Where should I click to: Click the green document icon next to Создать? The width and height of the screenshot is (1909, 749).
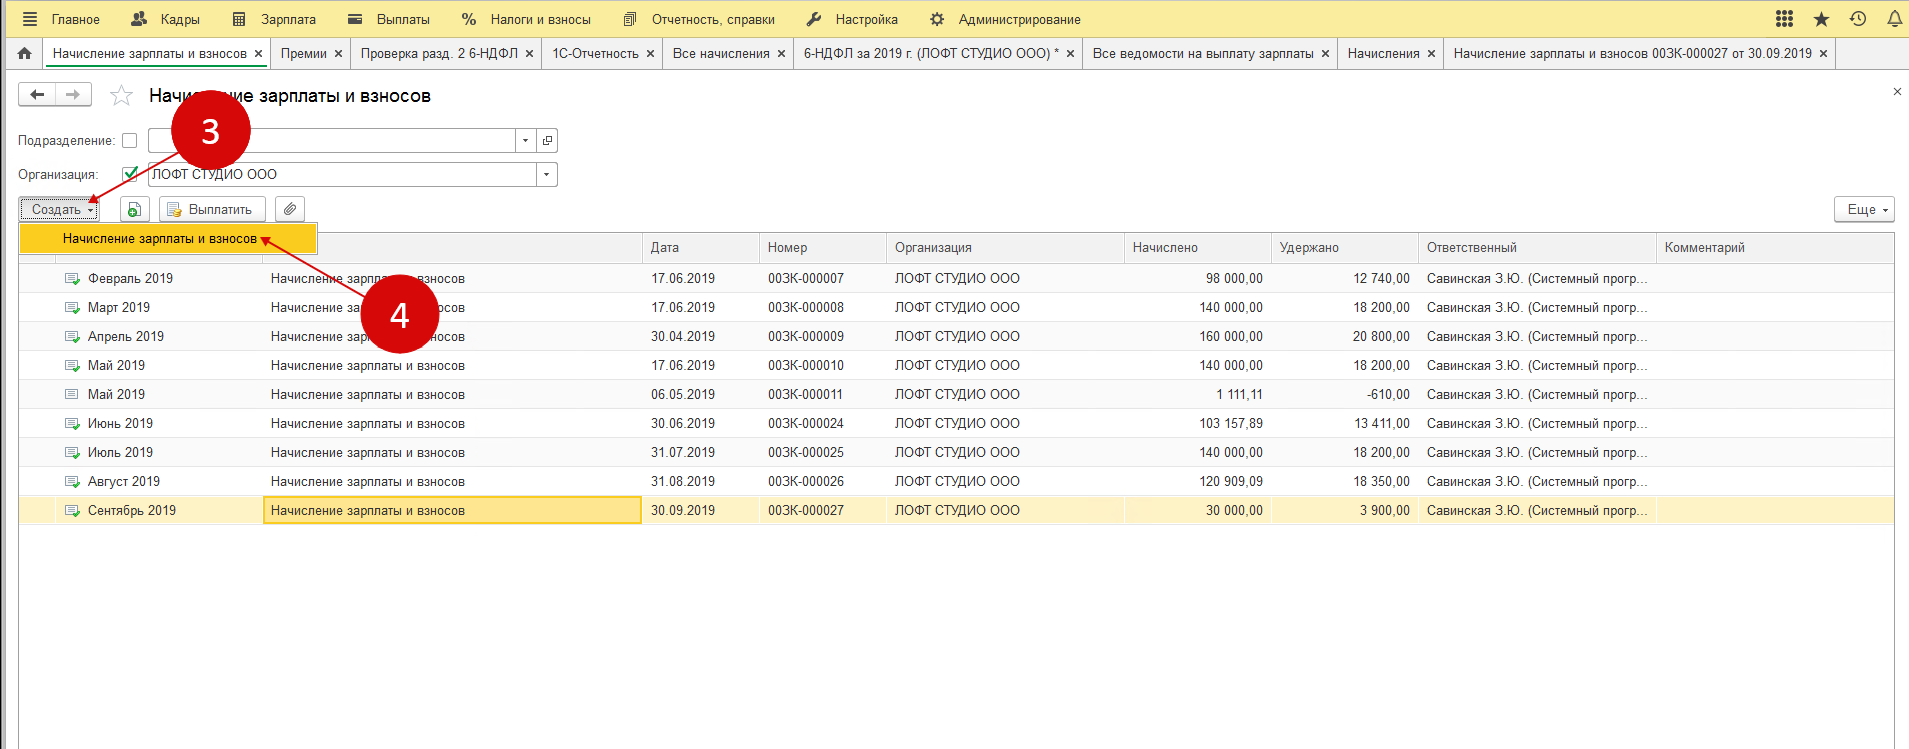(x=134, y=209)
